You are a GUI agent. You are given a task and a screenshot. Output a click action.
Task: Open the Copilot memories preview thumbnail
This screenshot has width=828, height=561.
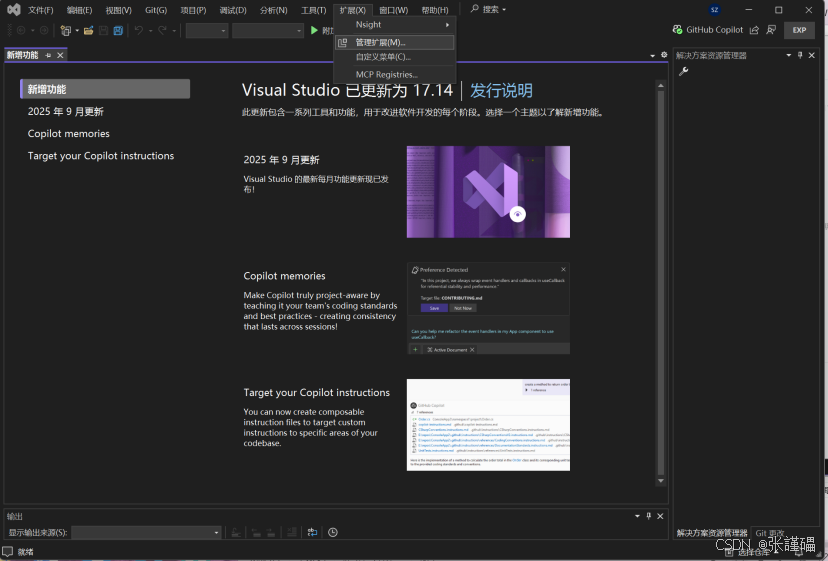pos(488,308)
